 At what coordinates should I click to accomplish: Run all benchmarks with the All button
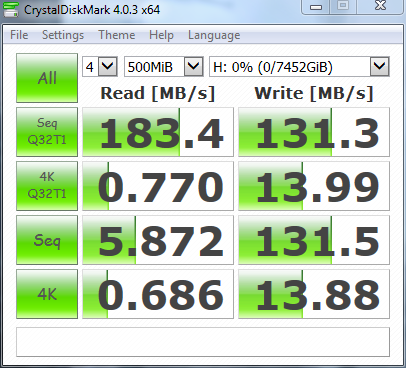(x=47, y=78)
